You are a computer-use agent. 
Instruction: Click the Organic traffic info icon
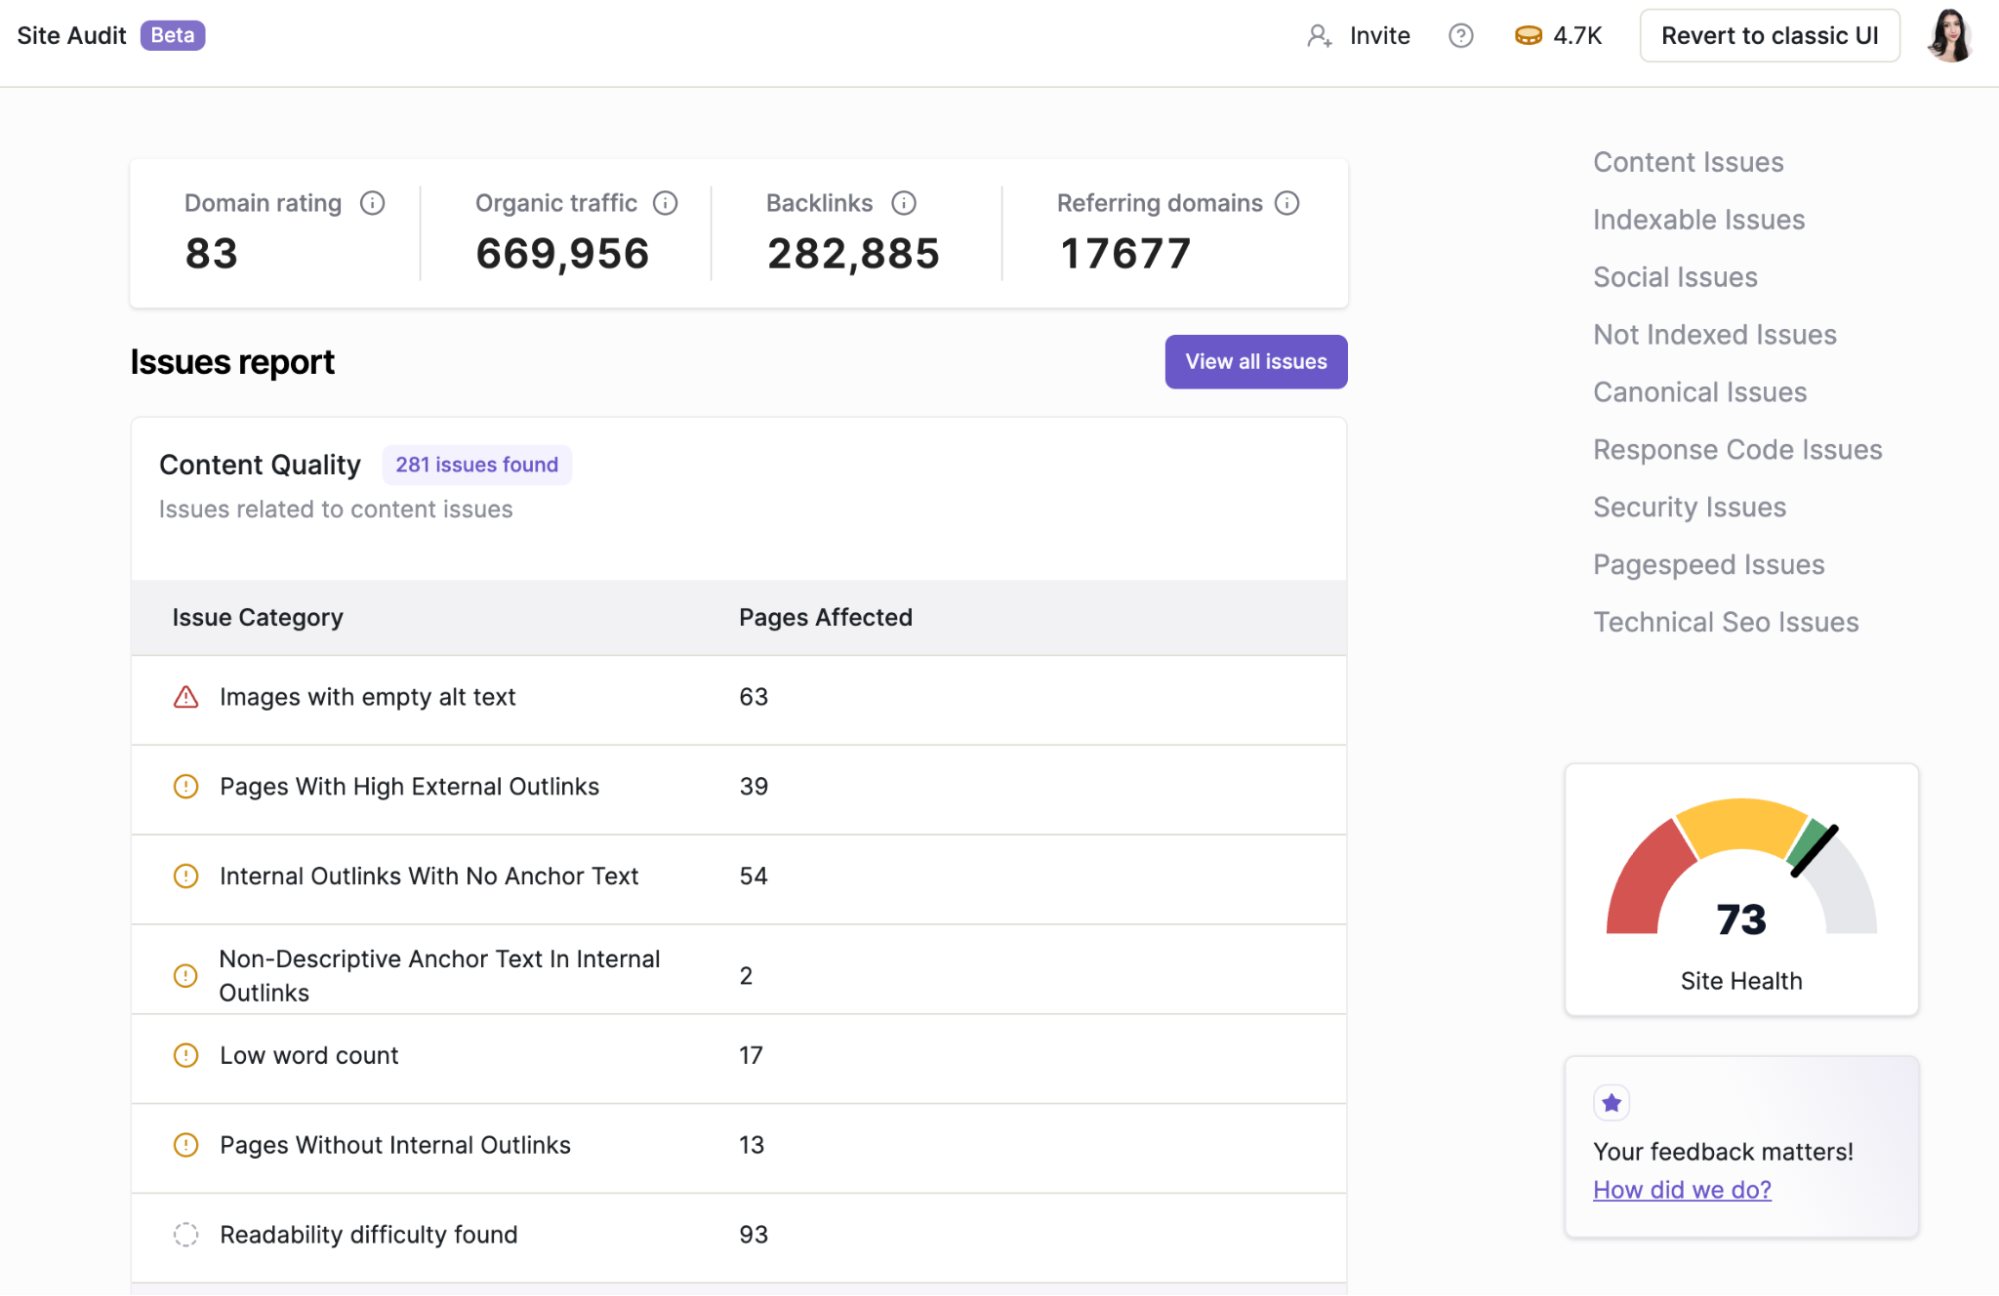click(665, 202)
